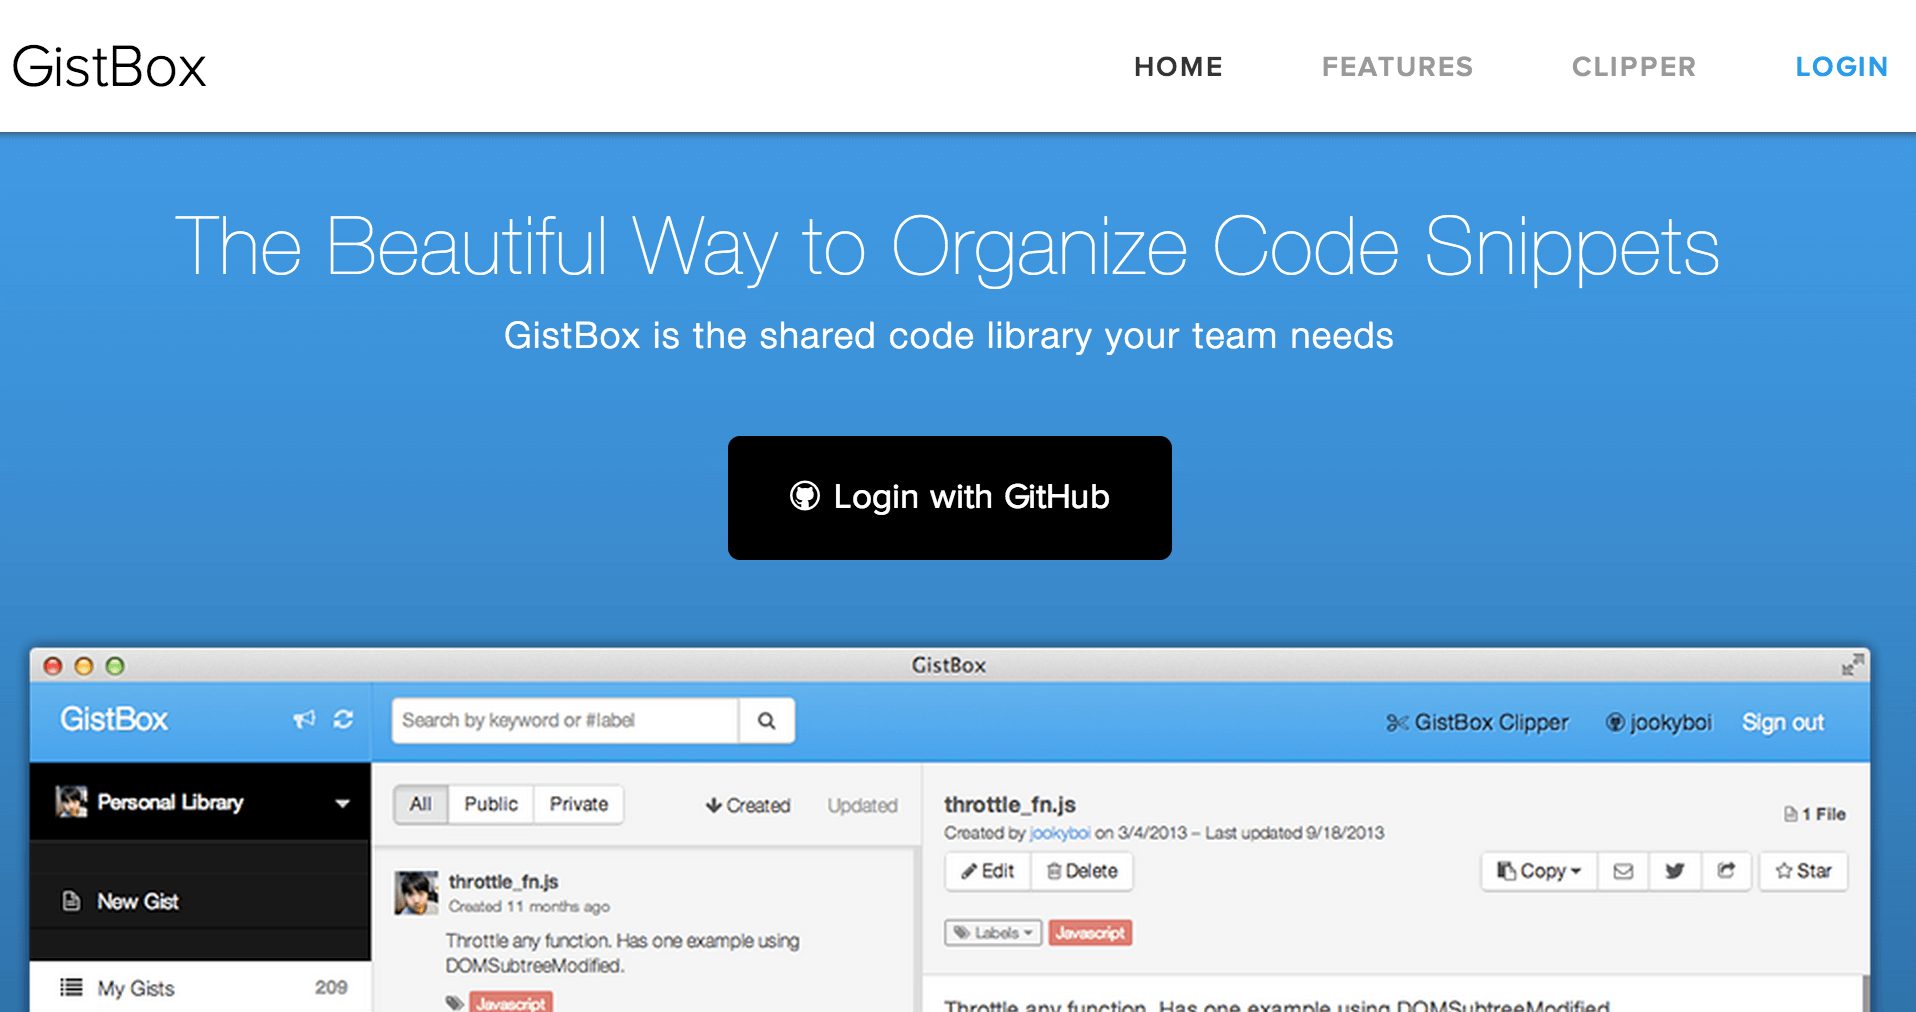
Task: Click the jookyboi author link in gist details
Action: pos(1059,833)
